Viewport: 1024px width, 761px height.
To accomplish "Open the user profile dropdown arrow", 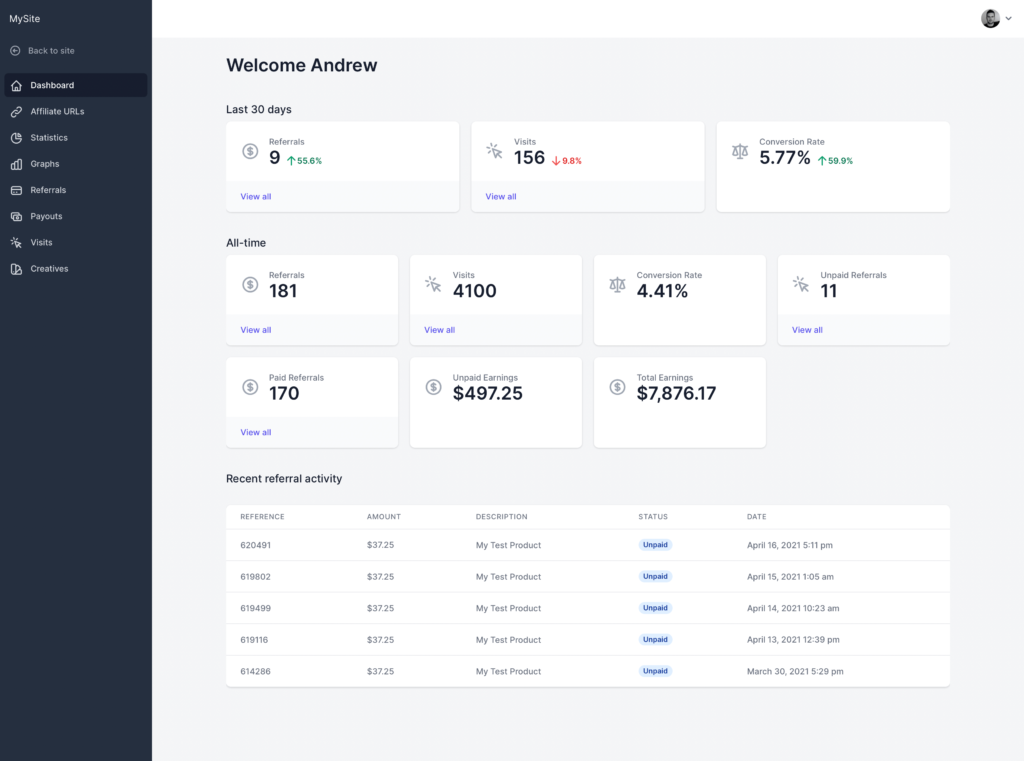I will pyautogui.click(x=1008, y=18).
